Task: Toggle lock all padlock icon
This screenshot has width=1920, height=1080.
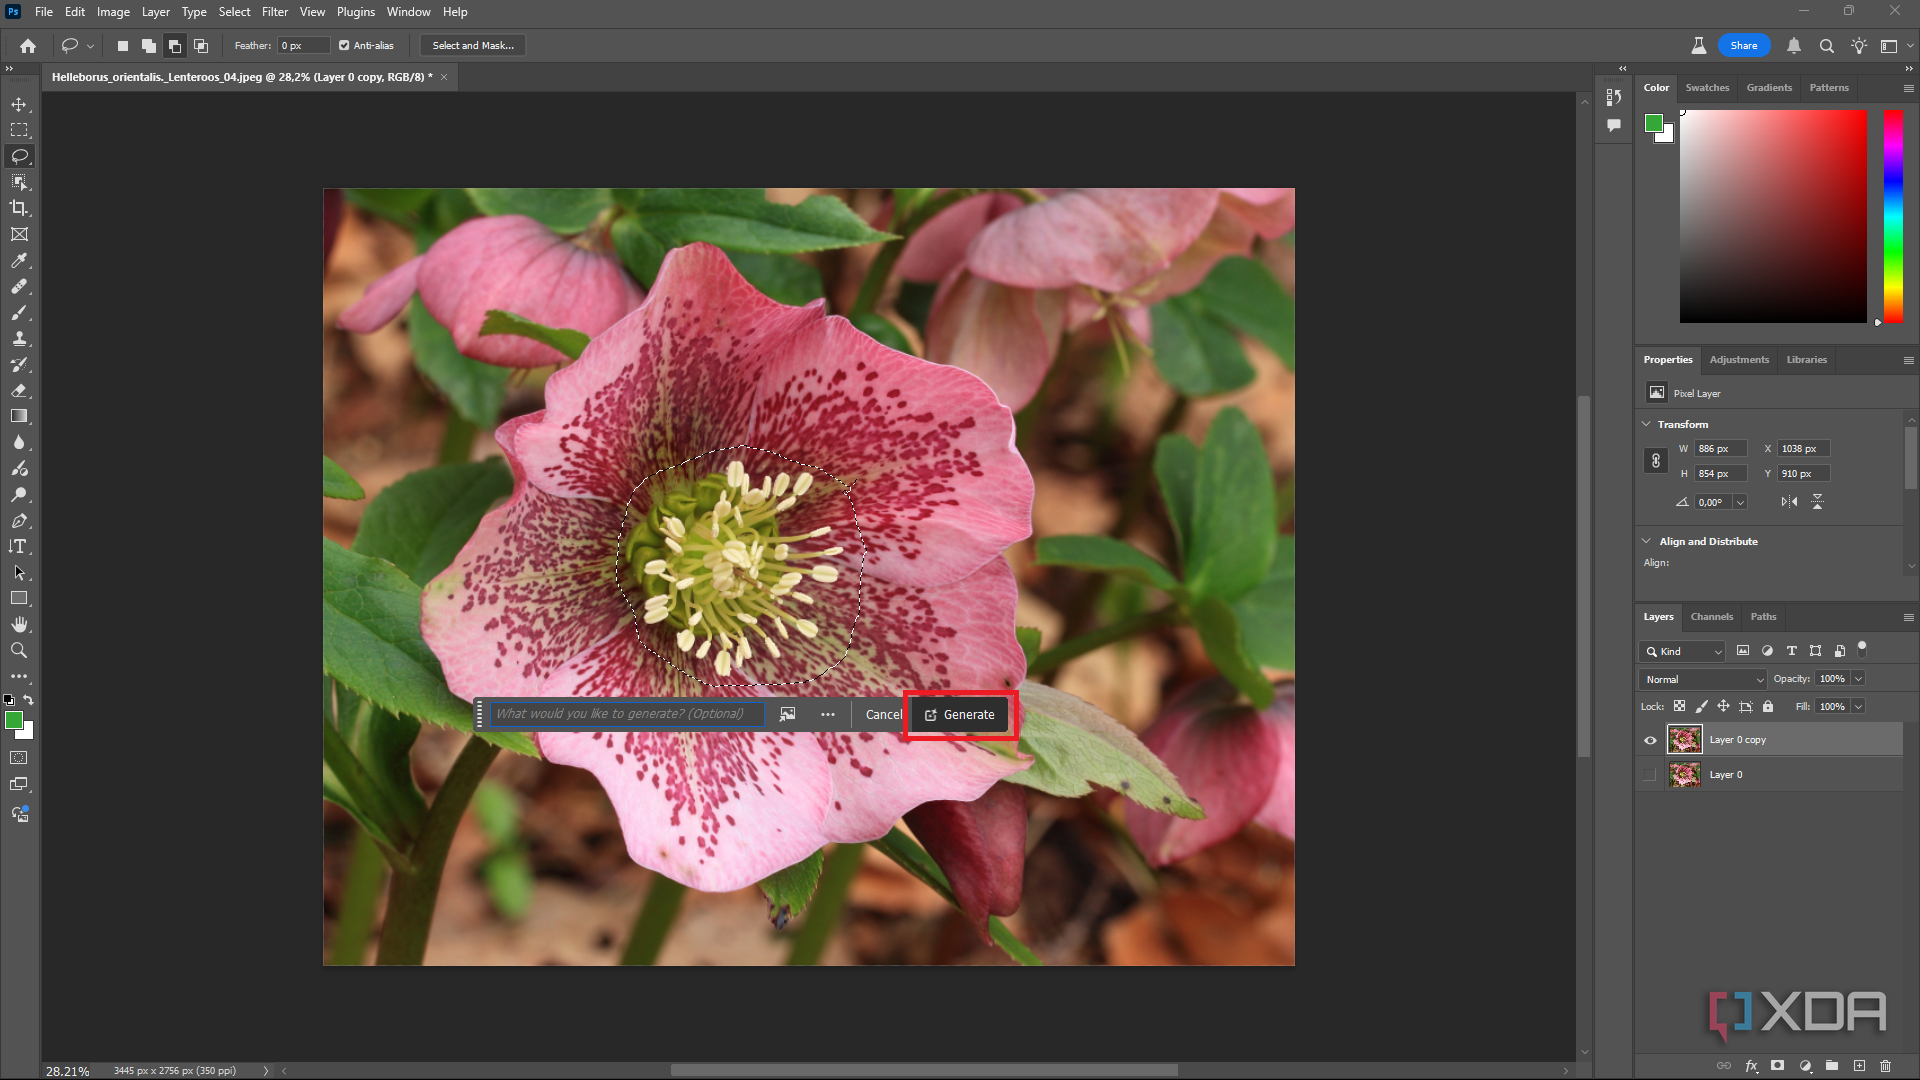Action: pyautogui.click(x=1768, y=706)
